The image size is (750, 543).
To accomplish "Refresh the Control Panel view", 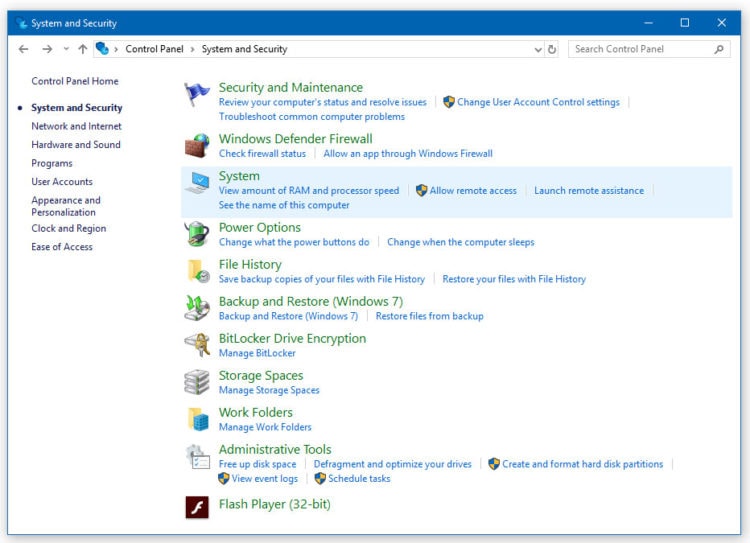I will pos(553,49).
